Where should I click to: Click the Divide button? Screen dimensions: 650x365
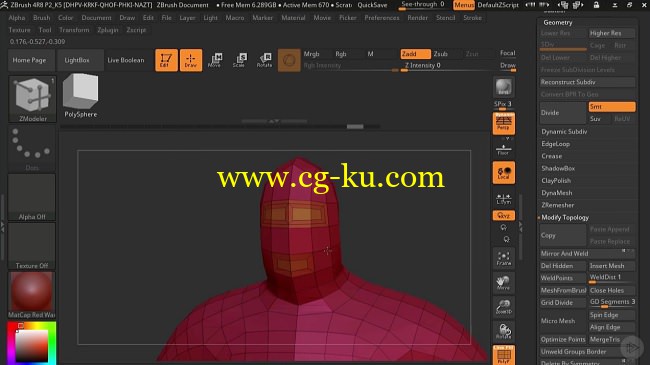[563, 113]
